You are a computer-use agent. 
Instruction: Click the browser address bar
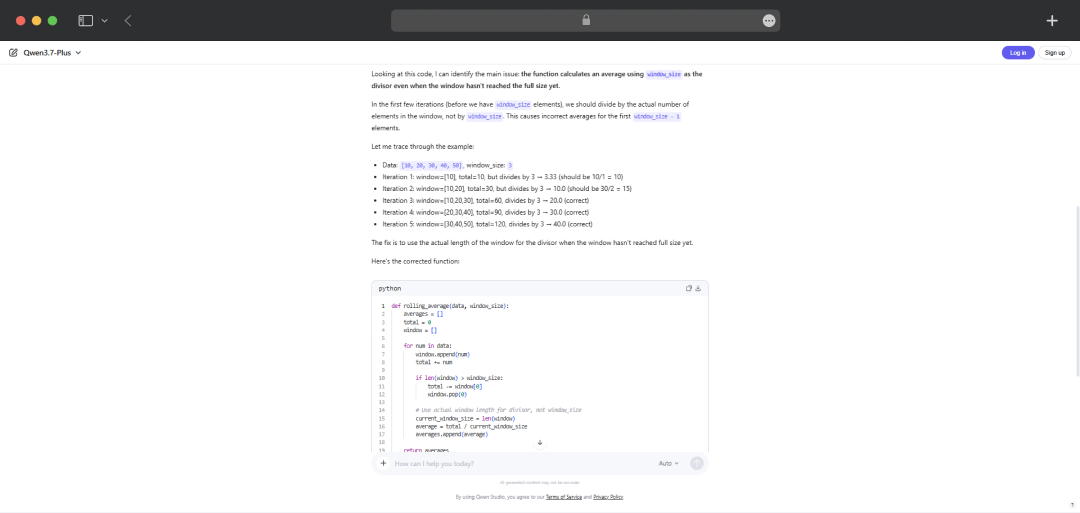pos(585,21)
